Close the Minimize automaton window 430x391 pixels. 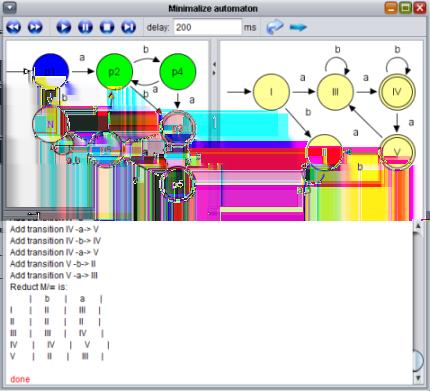click(420, 8)
